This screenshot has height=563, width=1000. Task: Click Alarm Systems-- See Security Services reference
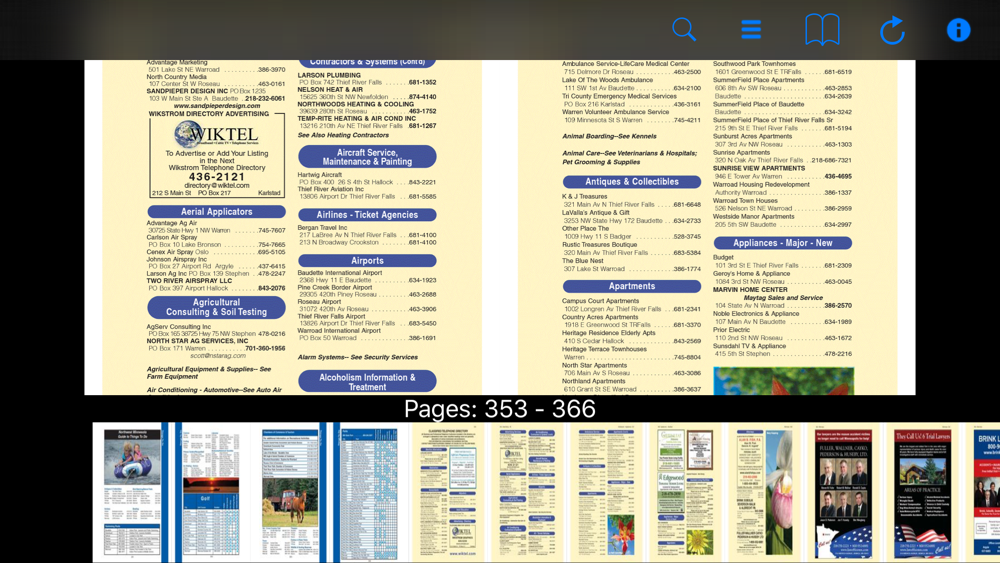(358, 357)
